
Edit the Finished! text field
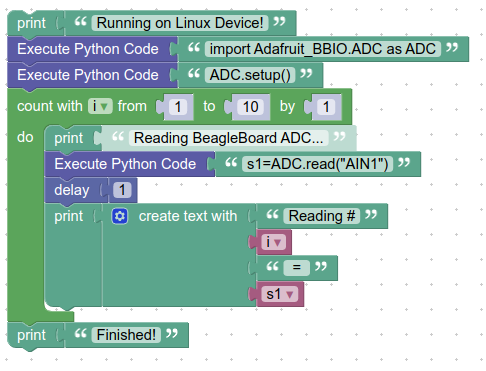(x=126, y=335)
